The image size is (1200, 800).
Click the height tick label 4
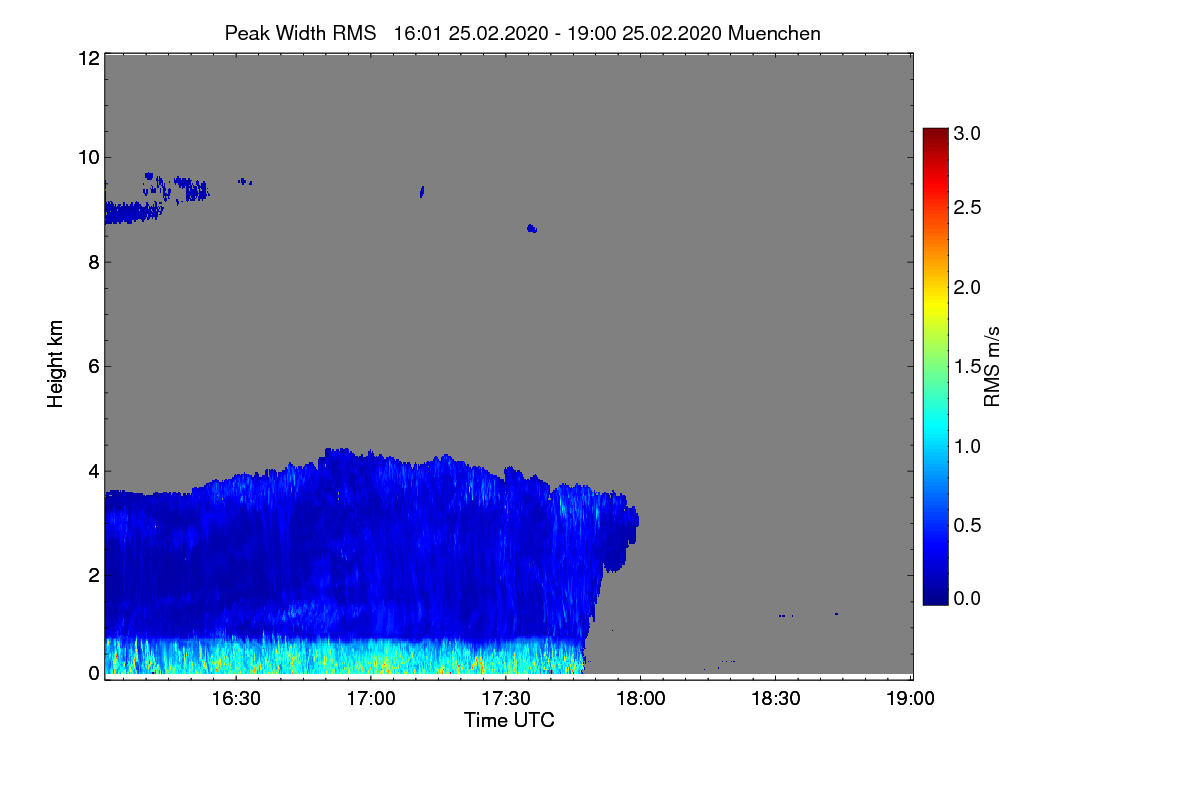pyautogui.click(x=94, y=471)
